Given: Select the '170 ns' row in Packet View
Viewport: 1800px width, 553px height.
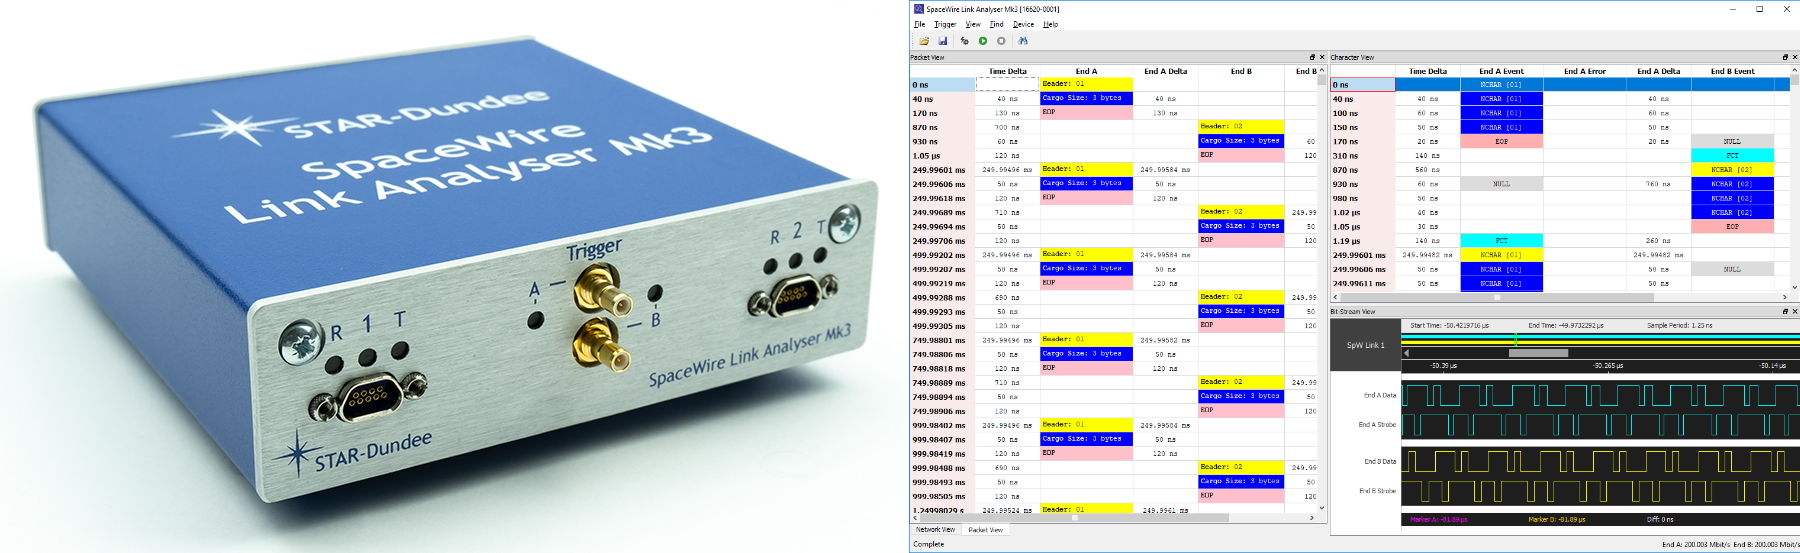Looking at the screenshot, I should [1113, 113].
